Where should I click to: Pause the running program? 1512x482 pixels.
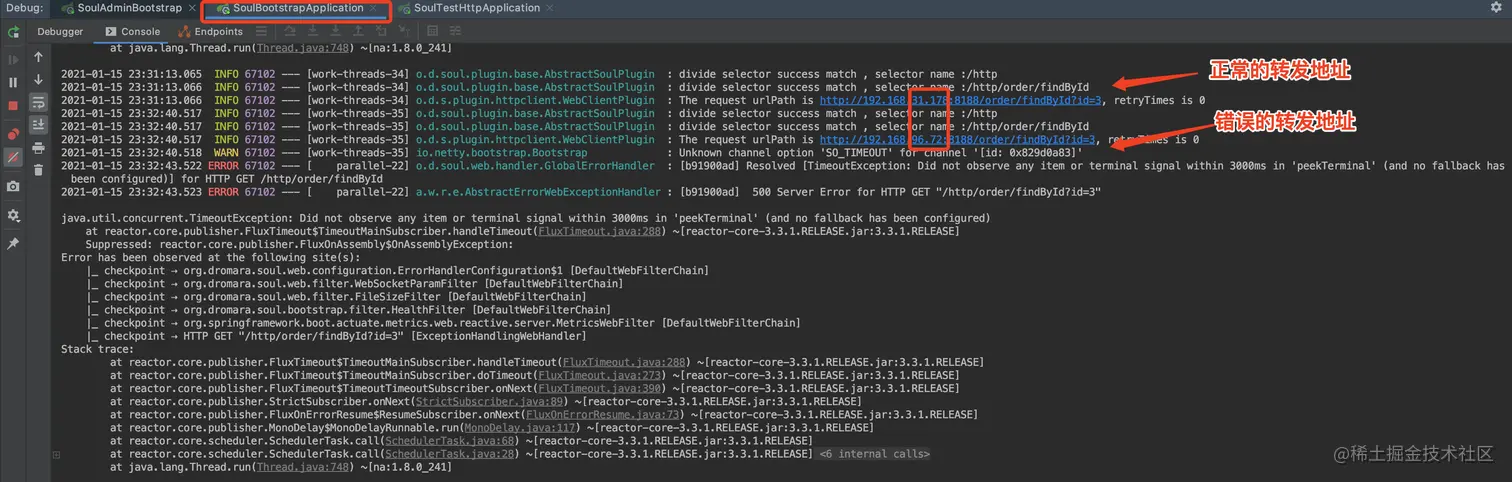click(x=13, y=82)
